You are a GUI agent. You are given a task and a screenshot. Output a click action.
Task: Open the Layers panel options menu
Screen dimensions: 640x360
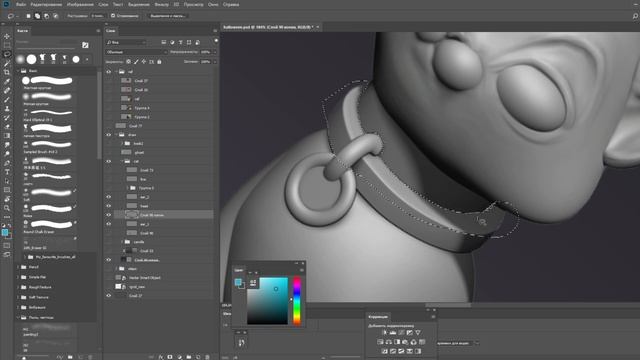pyautogui.click(x=215, y=31)
